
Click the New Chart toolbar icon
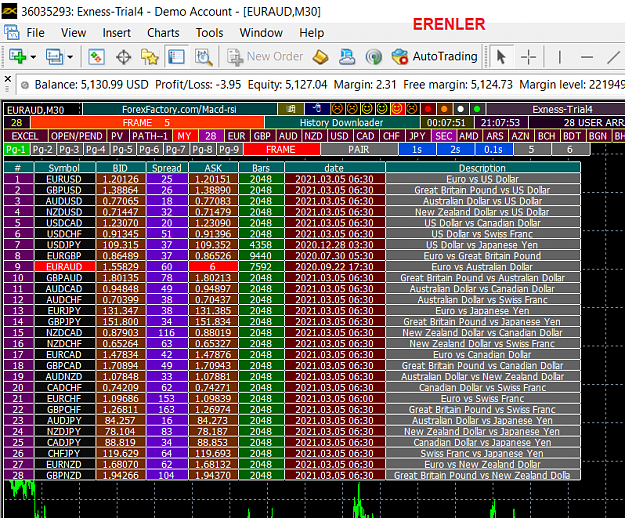pyautogui.click(x=17, y=57)
